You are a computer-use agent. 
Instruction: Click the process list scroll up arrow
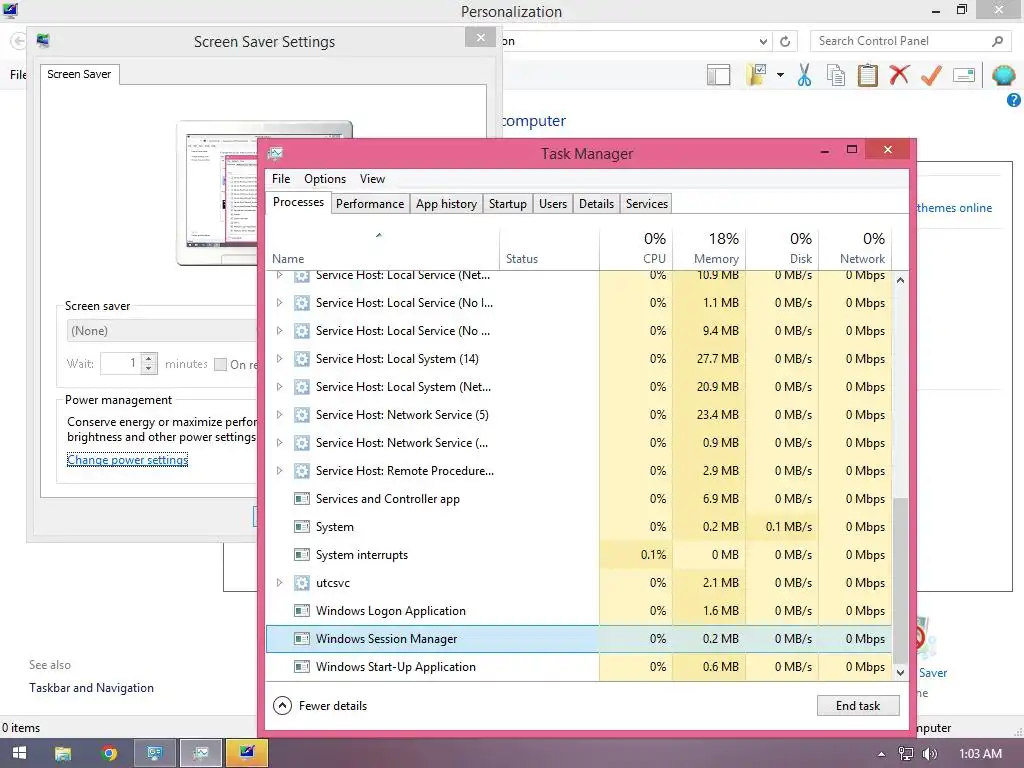tap(900, 280)
